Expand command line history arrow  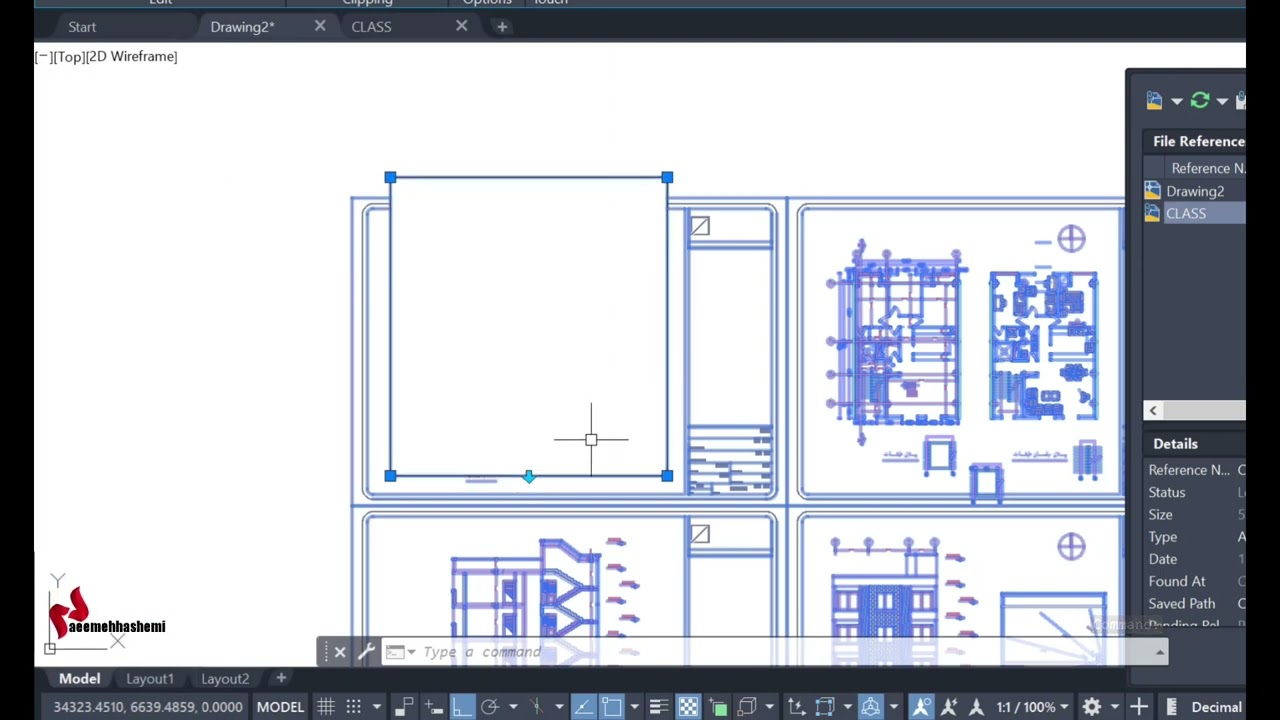pos(1160,652)
